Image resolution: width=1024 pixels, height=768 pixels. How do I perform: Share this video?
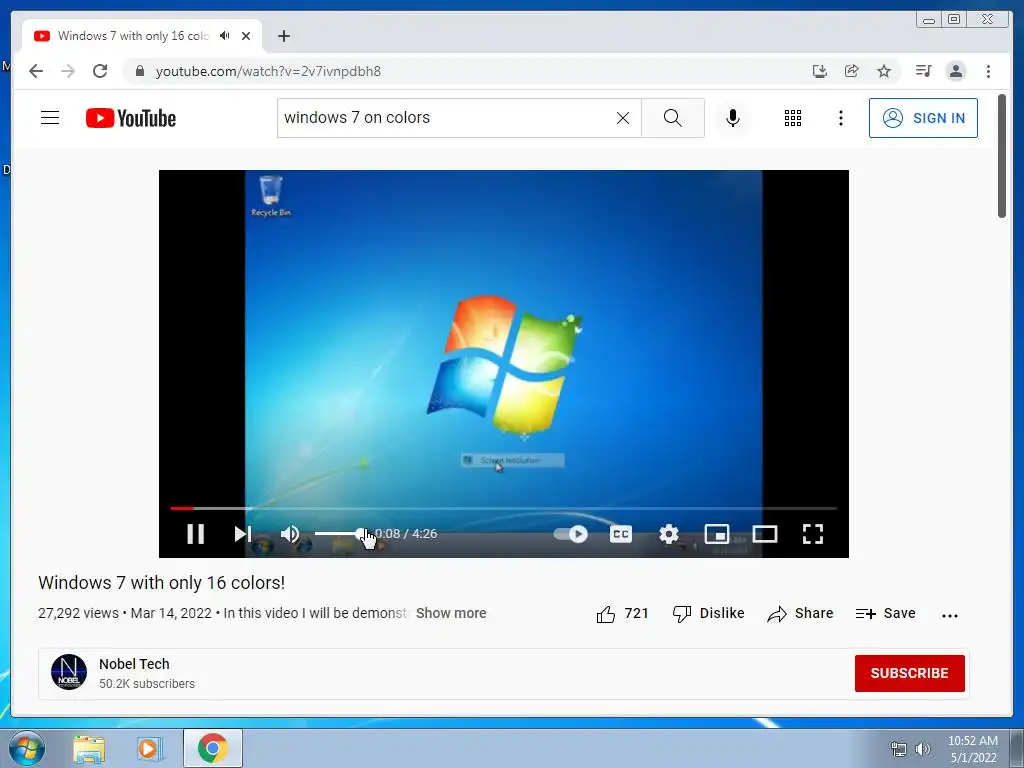click(801, 614)
